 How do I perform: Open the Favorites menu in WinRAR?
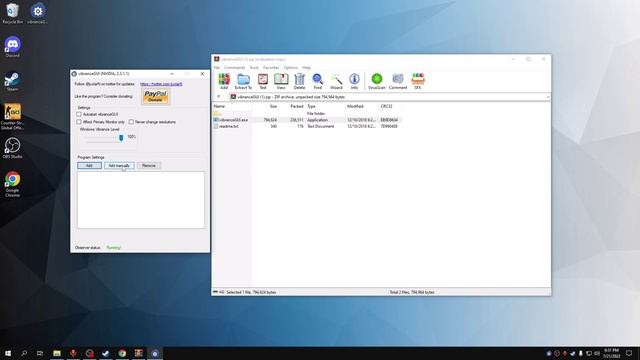(271, 67)
